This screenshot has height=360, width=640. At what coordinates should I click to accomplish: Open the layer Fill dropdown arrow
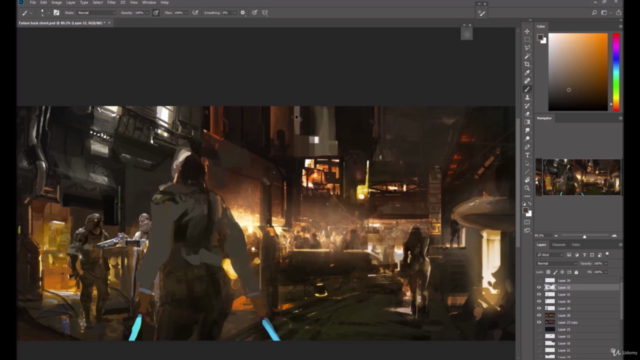click(x=606, y=272)
